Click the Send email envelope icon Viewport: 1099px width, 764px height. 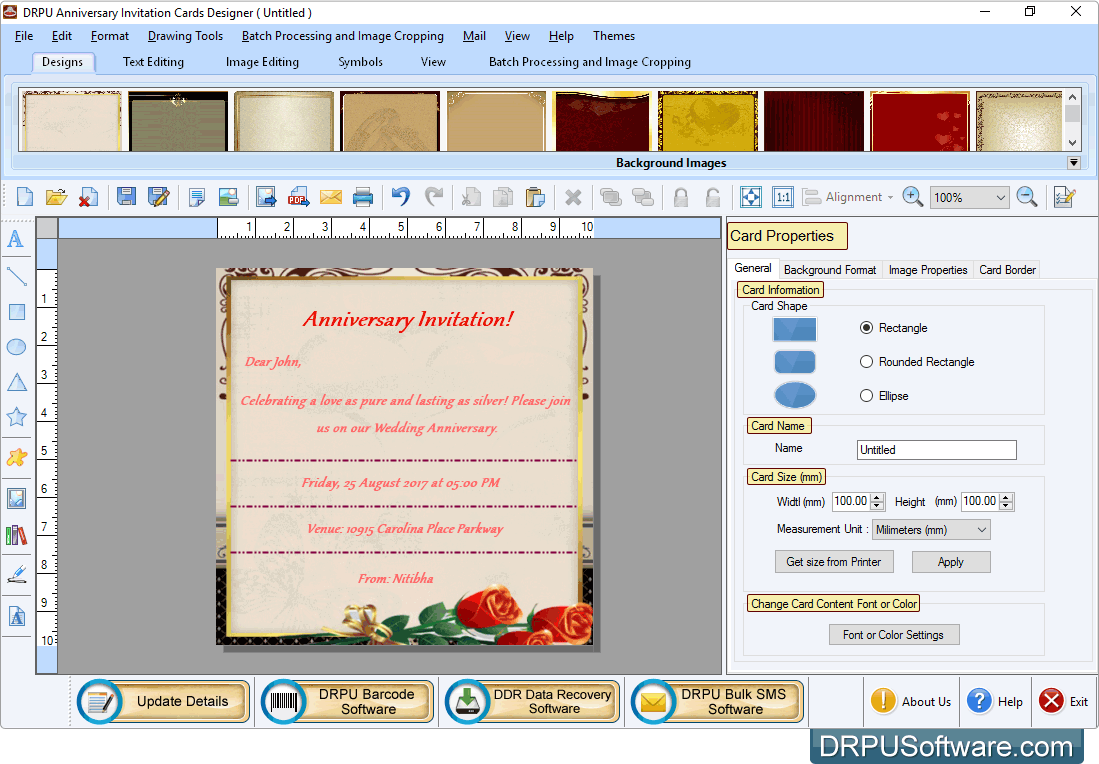[x=331, y=197]
